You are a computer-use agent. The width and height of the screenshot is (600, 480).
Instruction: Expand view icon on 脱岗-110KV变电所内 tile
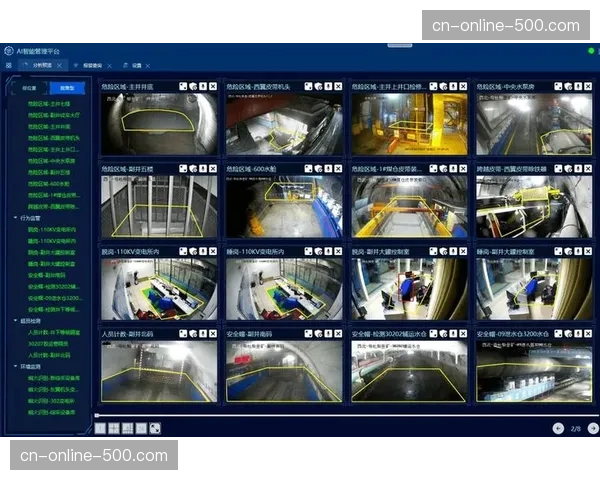183,251
